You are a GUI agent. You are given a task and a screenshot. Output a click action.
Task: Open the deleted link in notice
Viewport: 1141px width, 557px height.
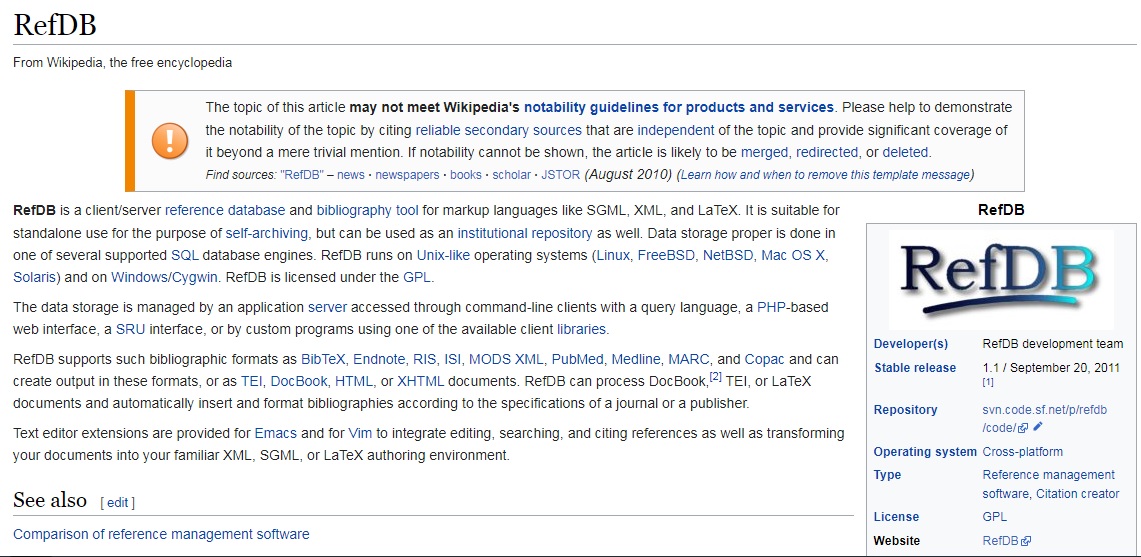(x=905, y=153)
